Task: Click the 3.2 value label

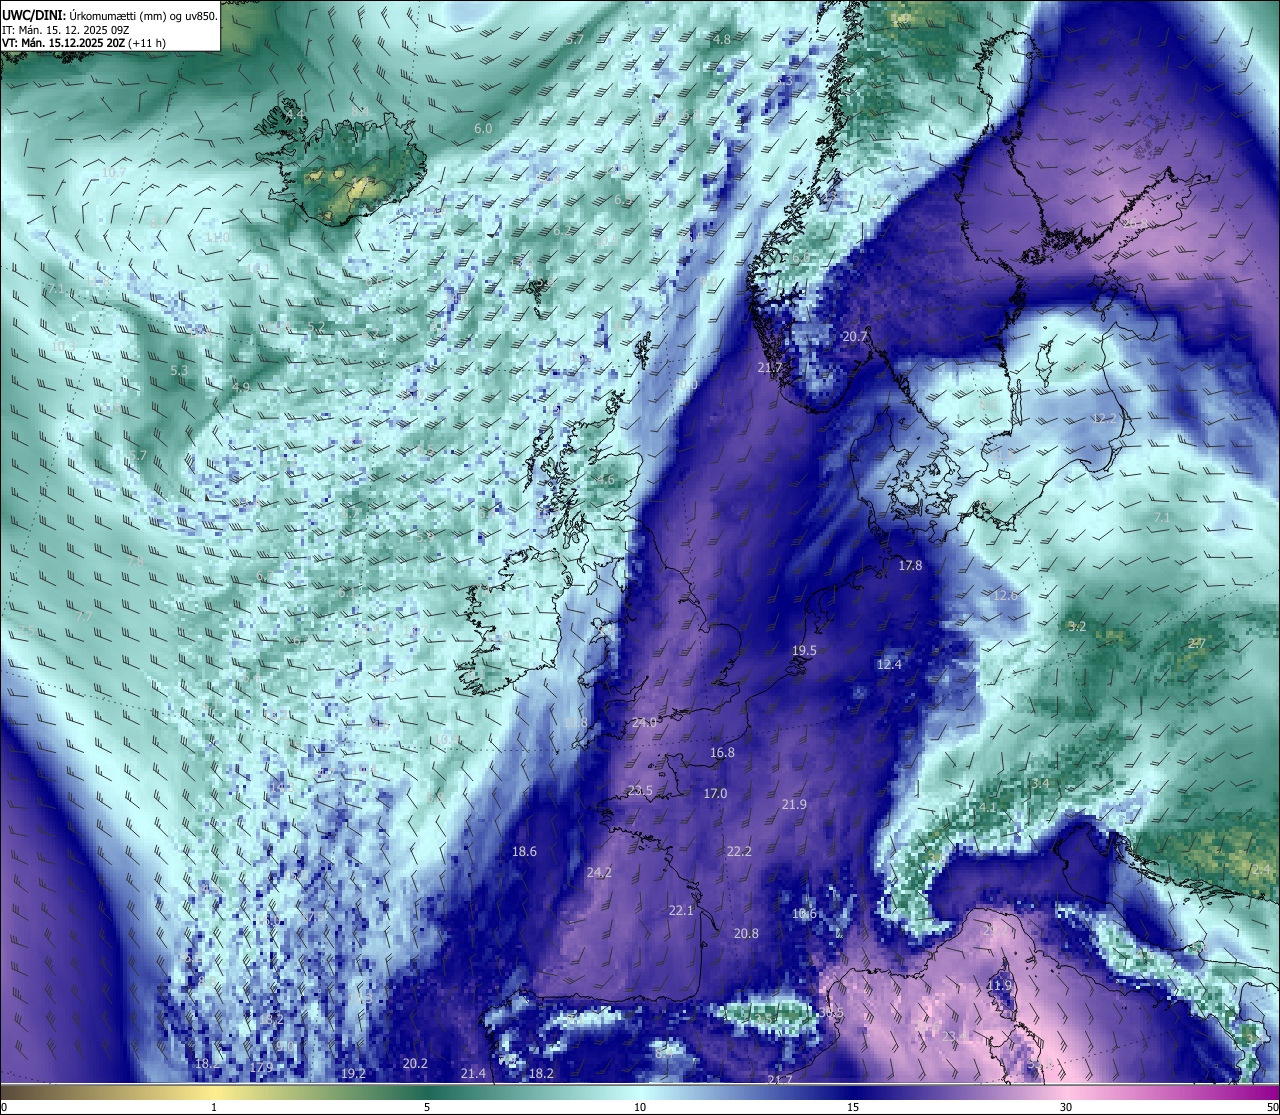Action: tap(1077, 627)
